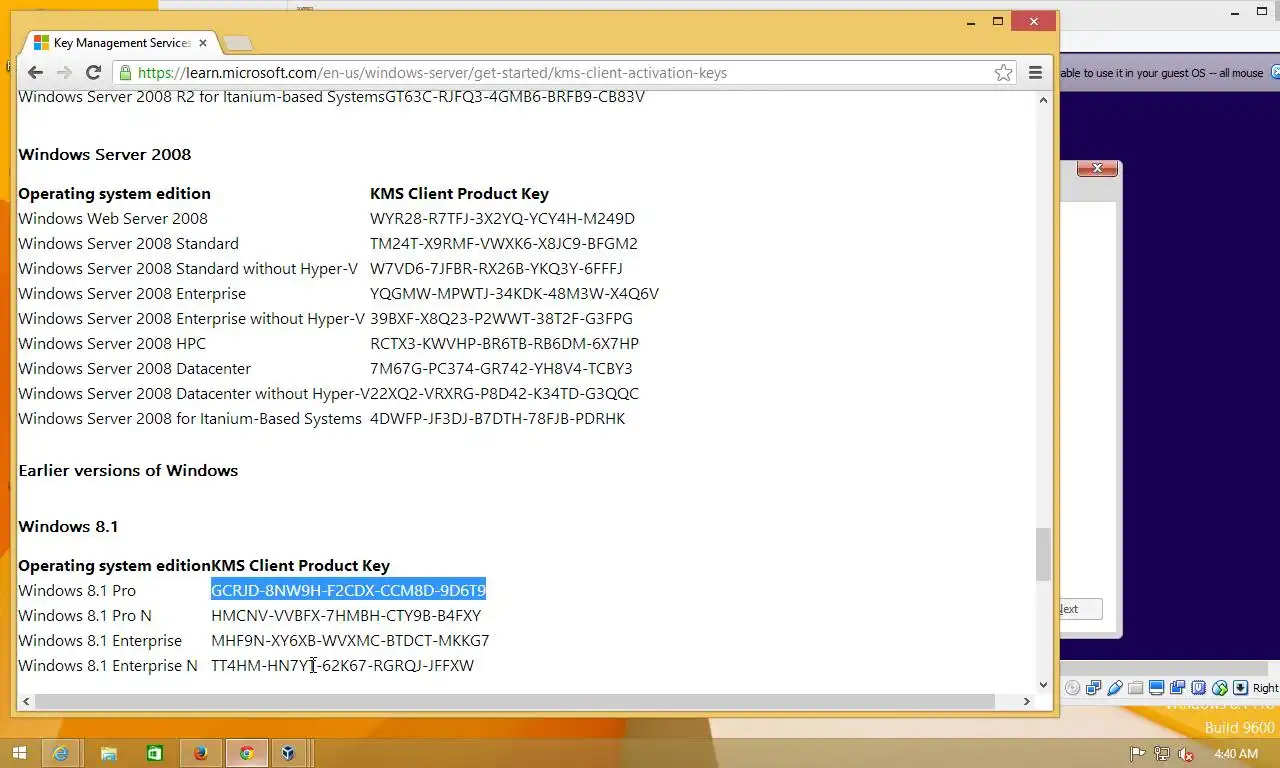Click Chrome's forward navigation arrow

pos(64,72)
